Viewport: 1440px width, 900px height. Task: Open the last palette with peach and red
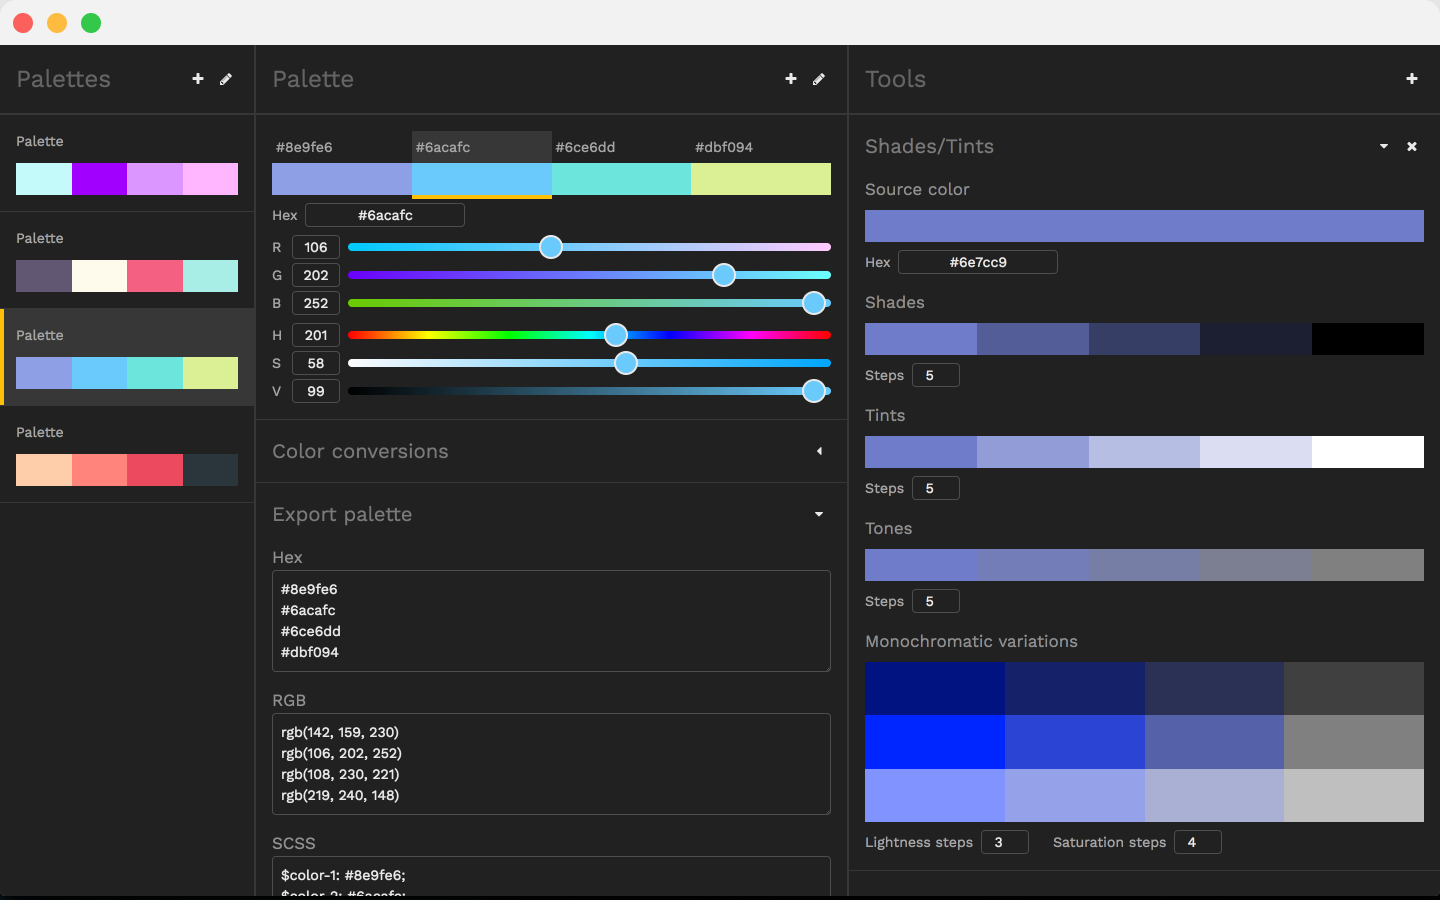pyautogui.click(x=127, y=454)
